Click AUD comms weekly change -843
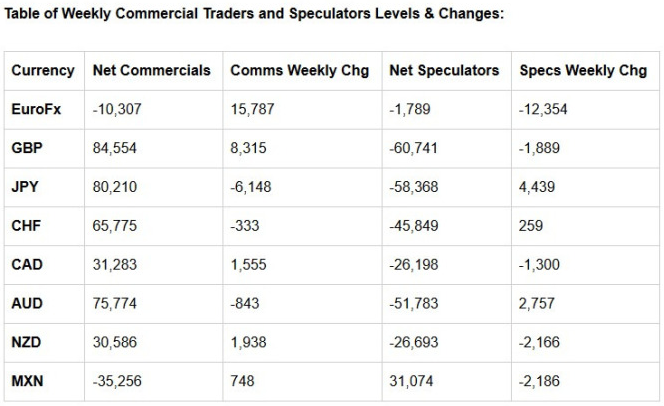This screenshot has height=406, width=664. [245, 304]
